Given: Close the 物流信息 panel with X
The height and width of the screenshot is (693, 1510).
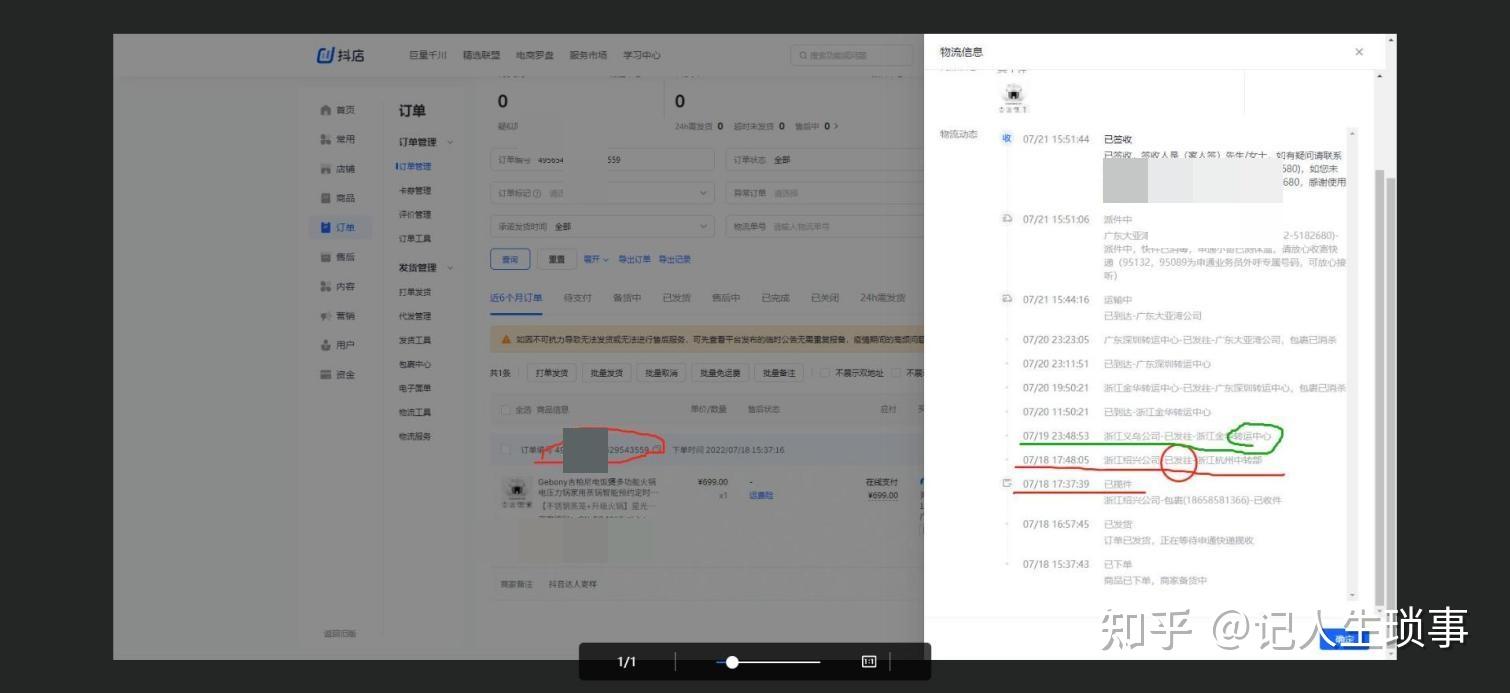Looking at the screenshot, I should click(x=1359, y=52).
